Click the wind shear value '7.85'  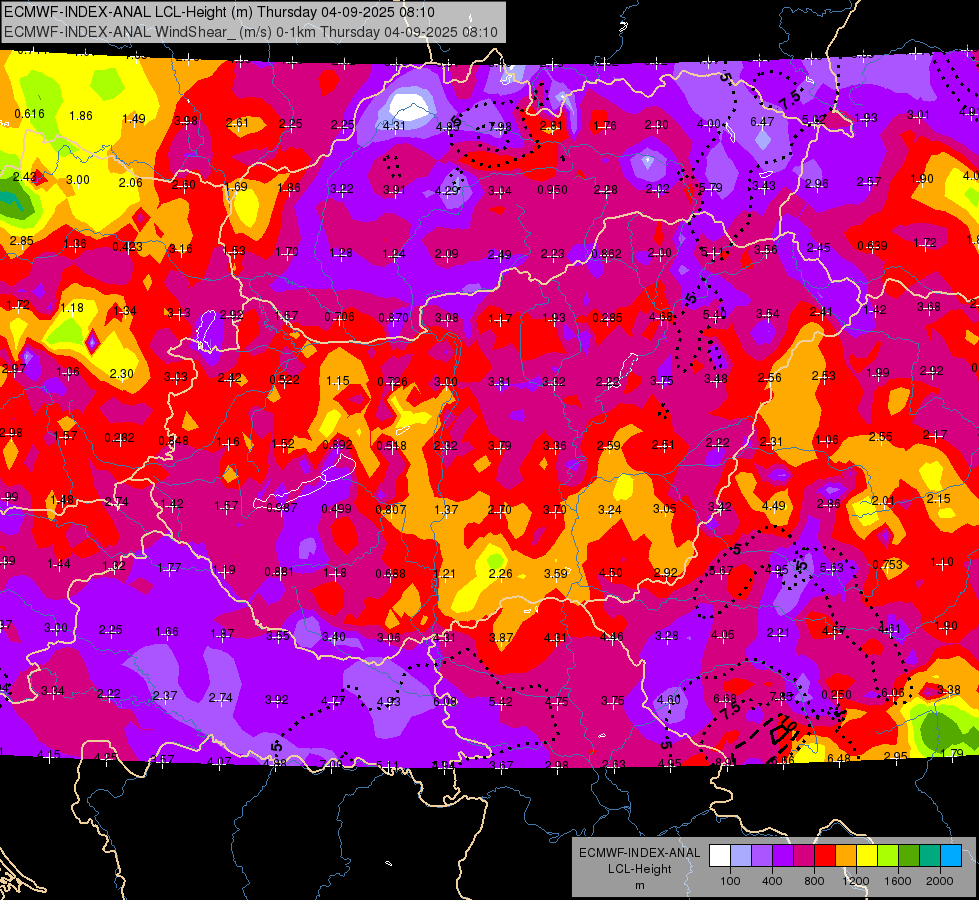(781, 696)
